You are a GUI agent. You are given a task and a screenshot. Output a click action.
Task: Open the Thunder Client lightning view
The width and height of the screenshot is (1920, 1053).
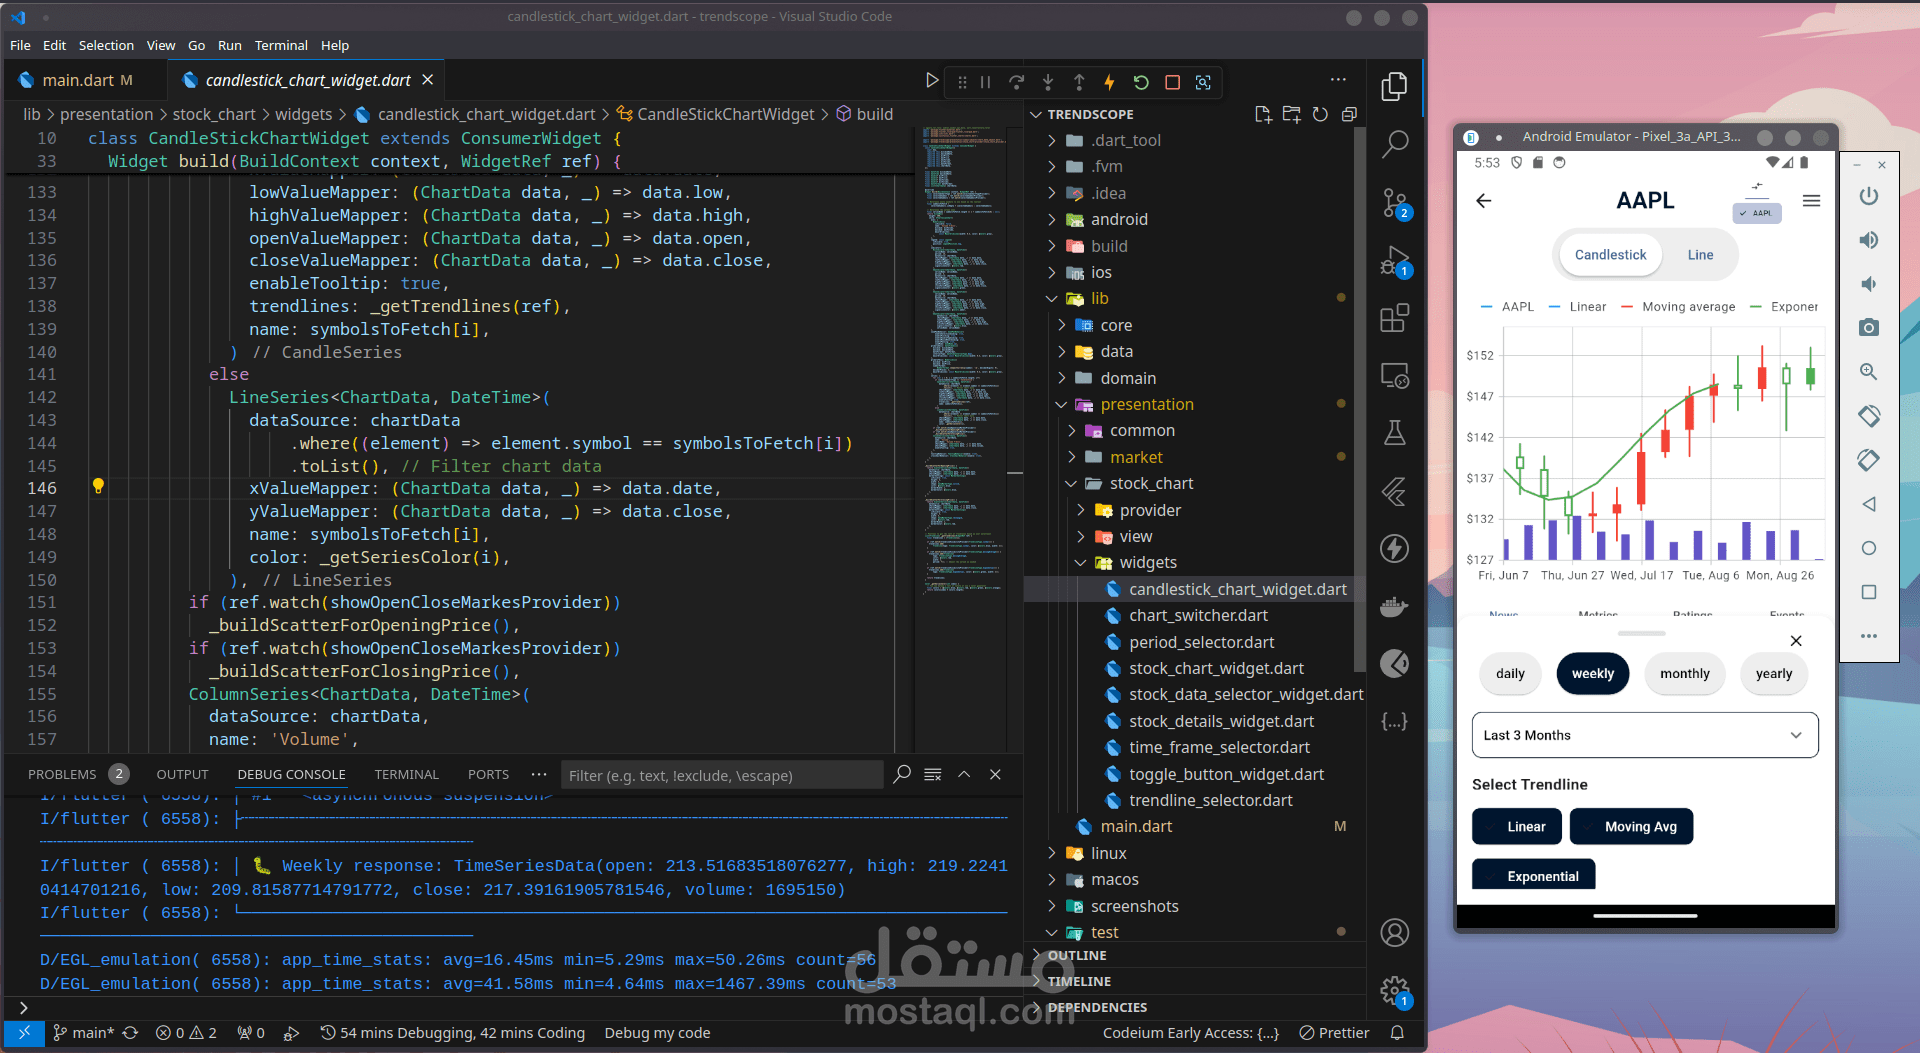tap(1394, 548)
